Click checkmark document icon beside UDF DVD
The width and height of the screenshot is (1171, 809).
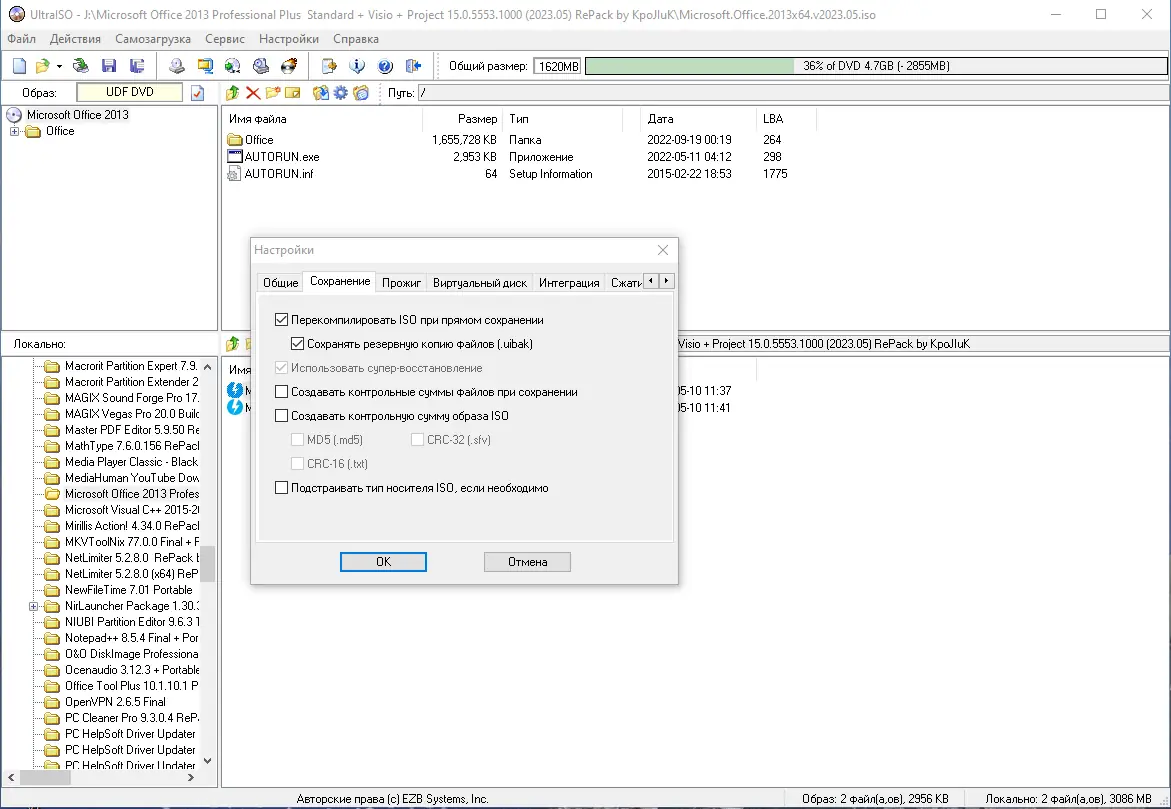coord(197,93)
